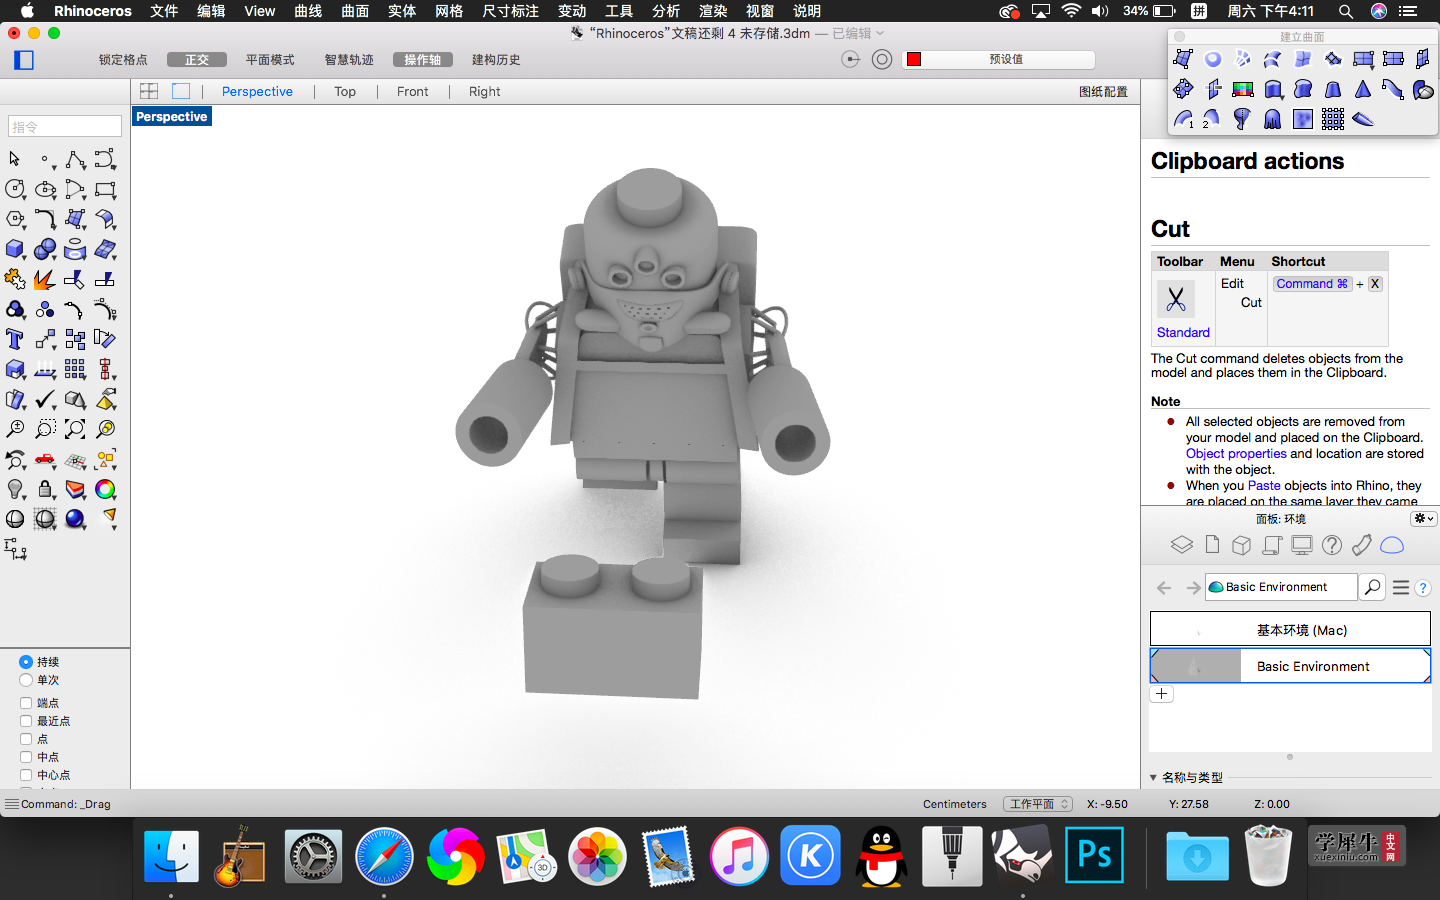This screenshot has height=900, width=1440.
Task: Open the color wheel tool
Action: tap(105, 489)
